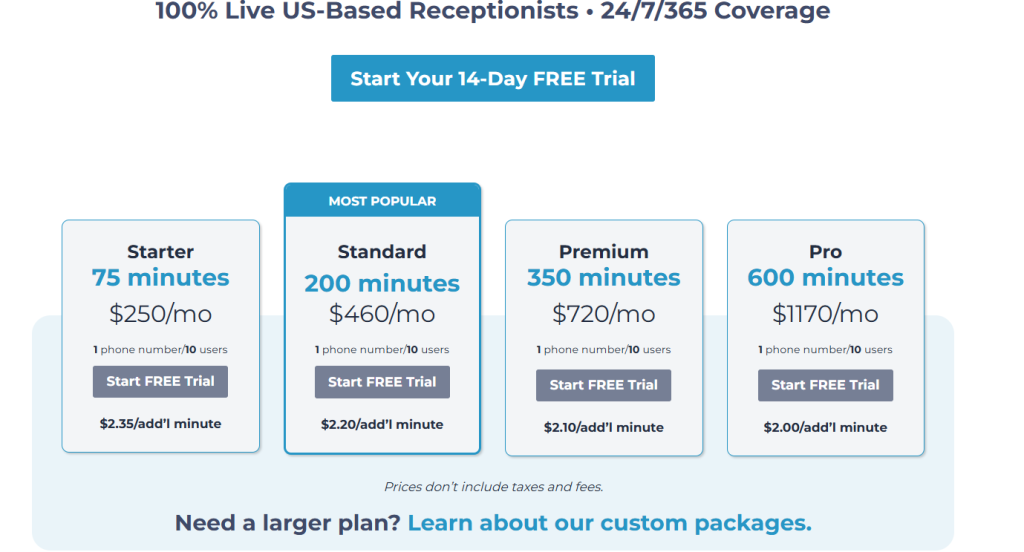Screen dimensions: 1024x552
Task: Click the 600 minutes label
Action: pos(825,278)
